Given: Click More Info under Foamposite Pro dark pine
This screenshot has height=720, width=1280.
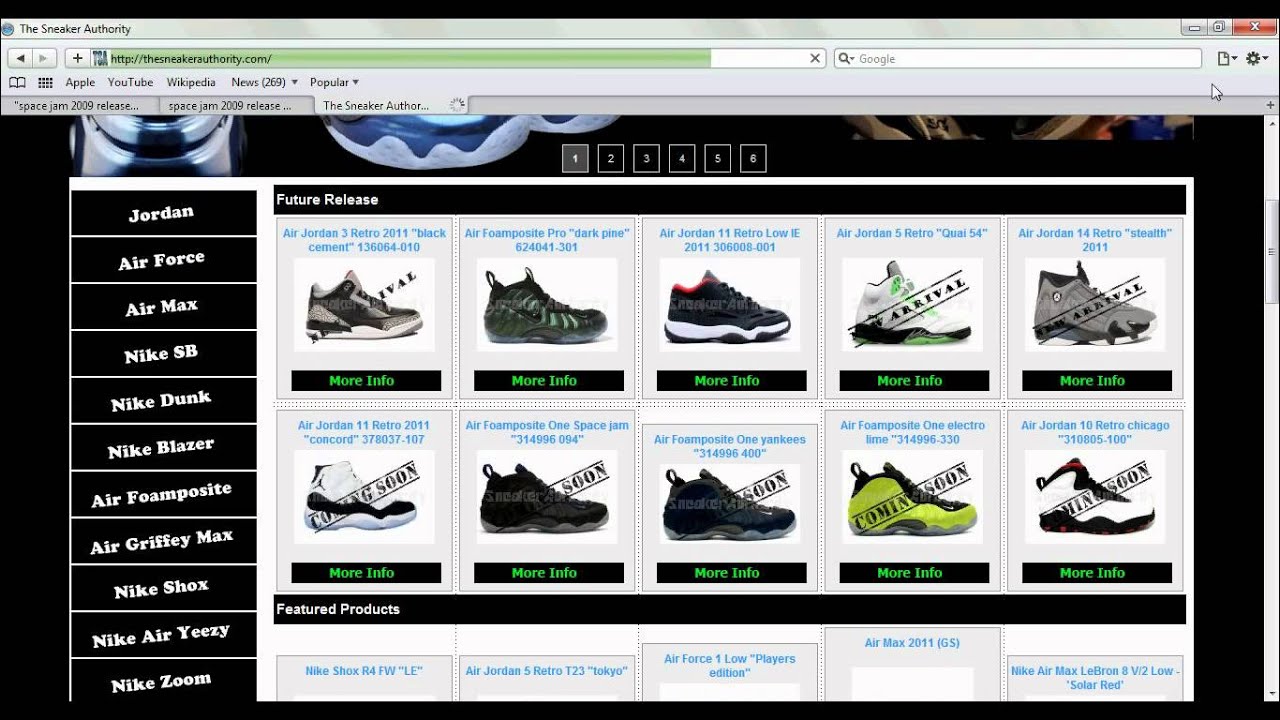Looking at the screenshot, I should click(549, 381).
